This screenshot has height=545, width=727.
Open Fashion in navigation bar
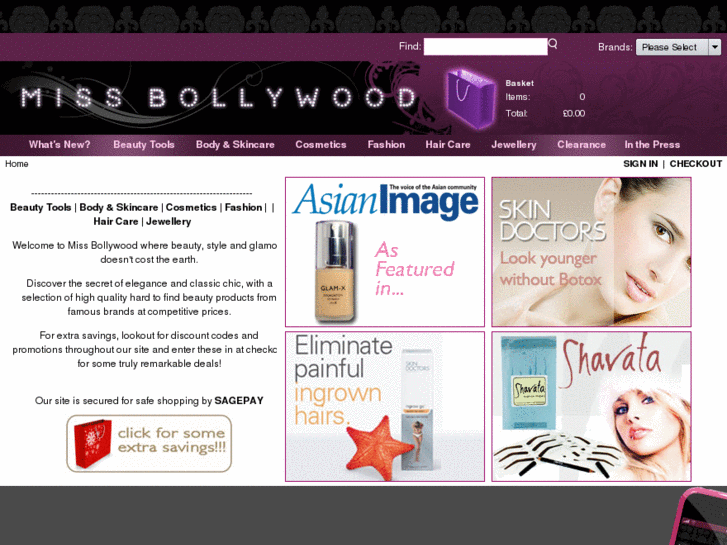click(386, 145)
